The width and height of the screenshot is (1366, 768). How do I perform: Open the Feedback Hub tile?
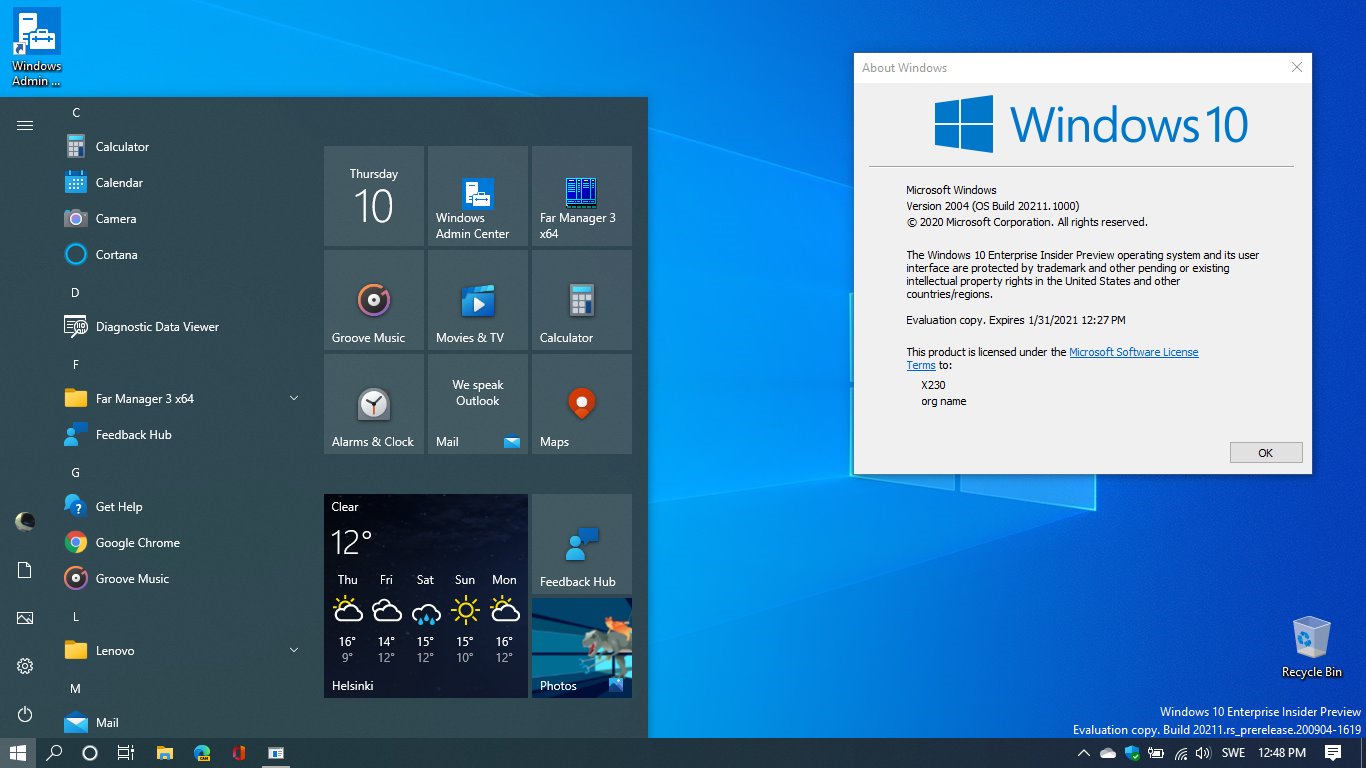pyautogui.click(x=581, y=543)
